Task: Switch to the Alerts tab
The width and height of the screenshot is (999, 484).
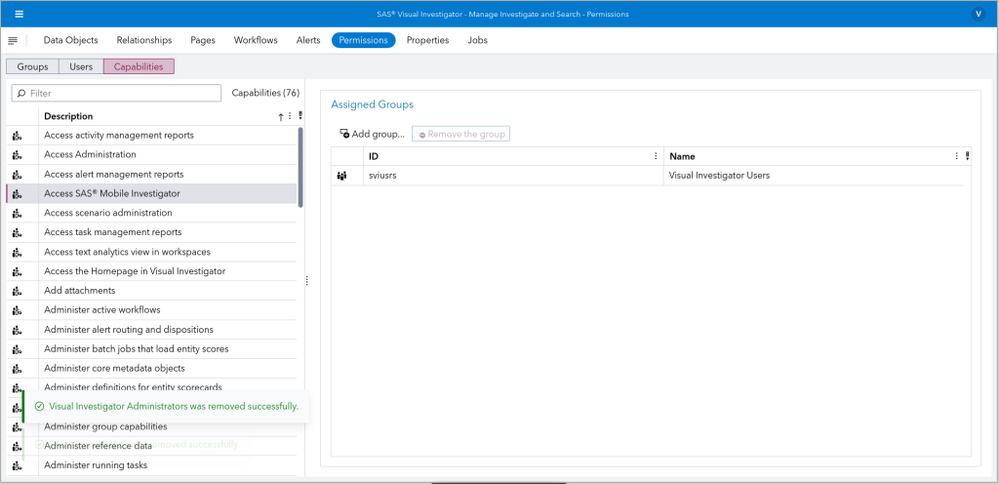Action: pyautogui.click(x=308, y=40)
